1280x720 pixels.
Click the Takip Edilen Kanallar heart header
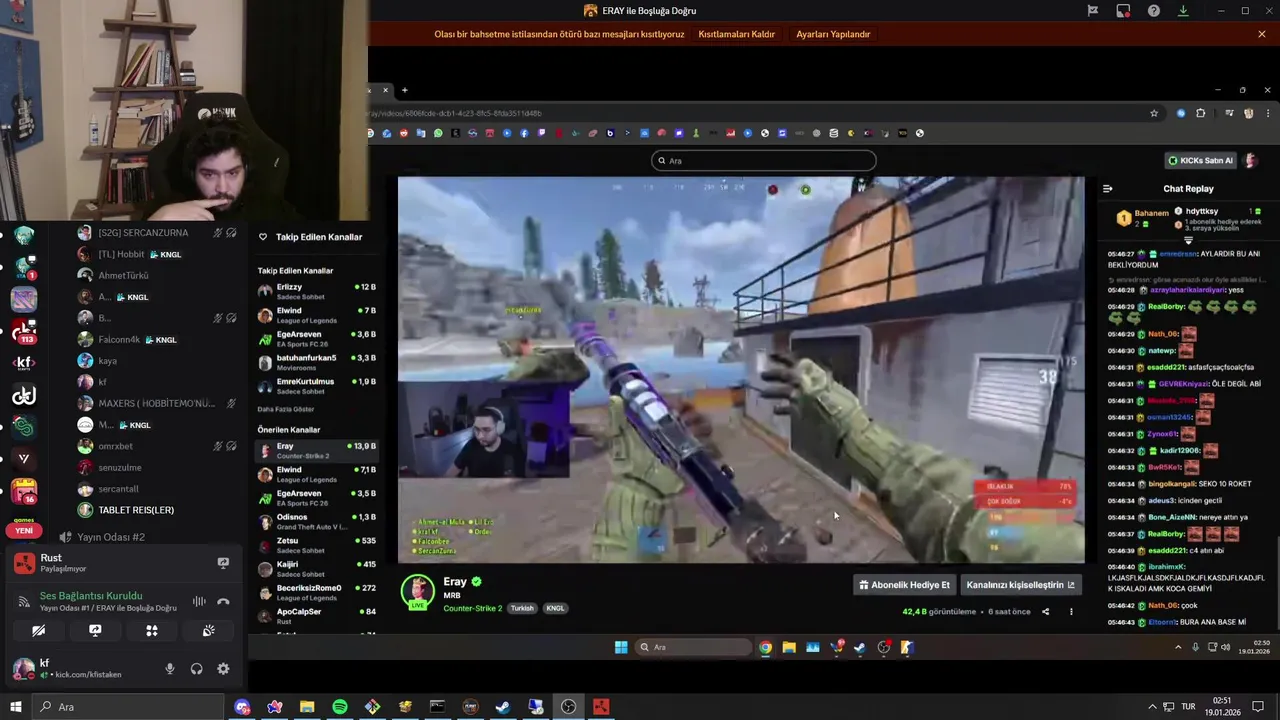click(311, 237)
